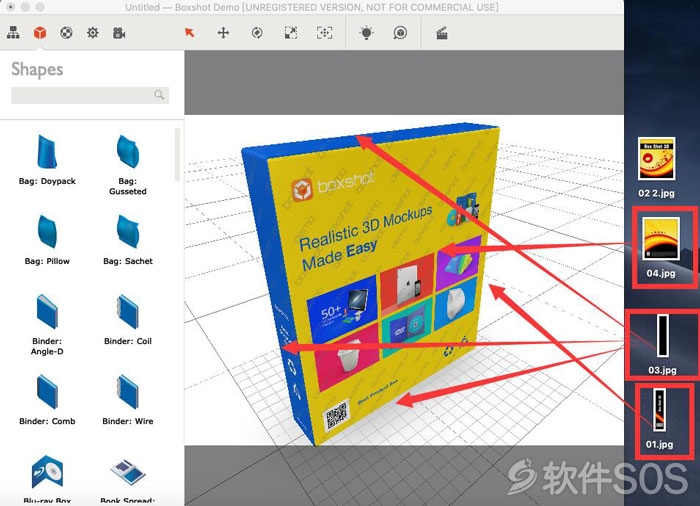Select the arrow selection tool

[189, 33]
